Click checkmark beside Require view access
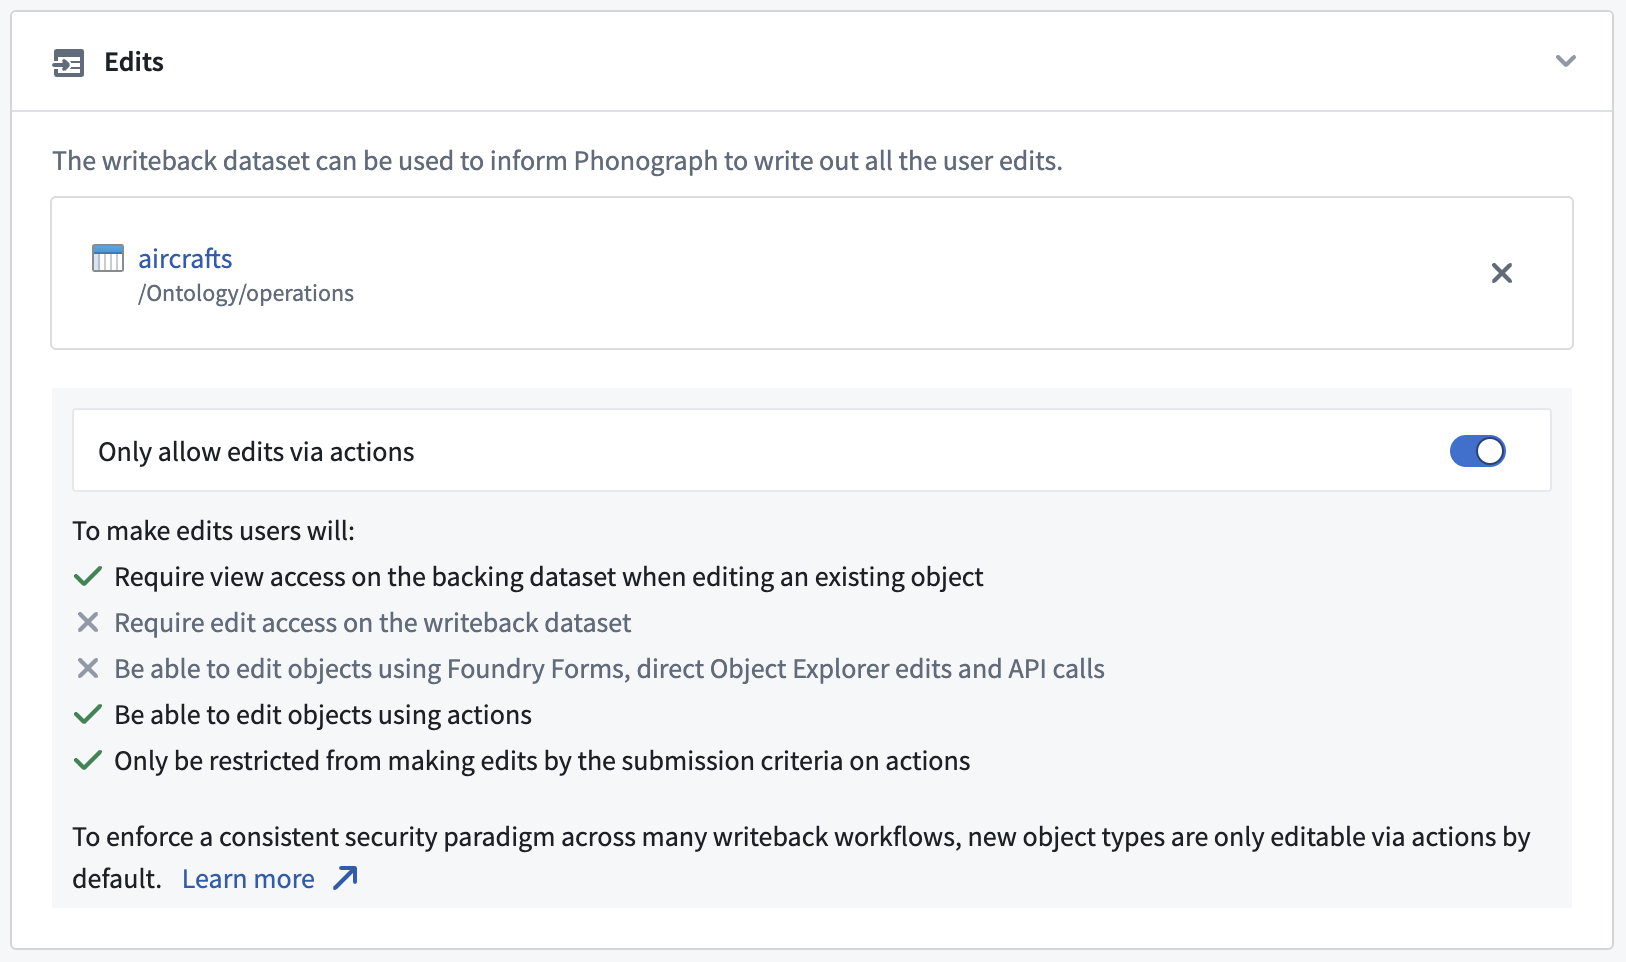Screen dimensions: 1626x962 pyautogui.click(x=88, y=577)
